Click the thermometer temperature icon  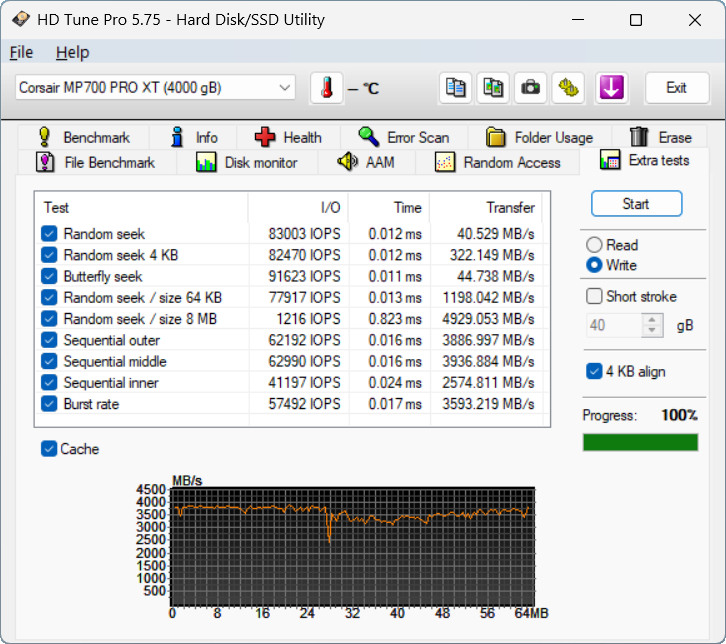click(326, 88)
